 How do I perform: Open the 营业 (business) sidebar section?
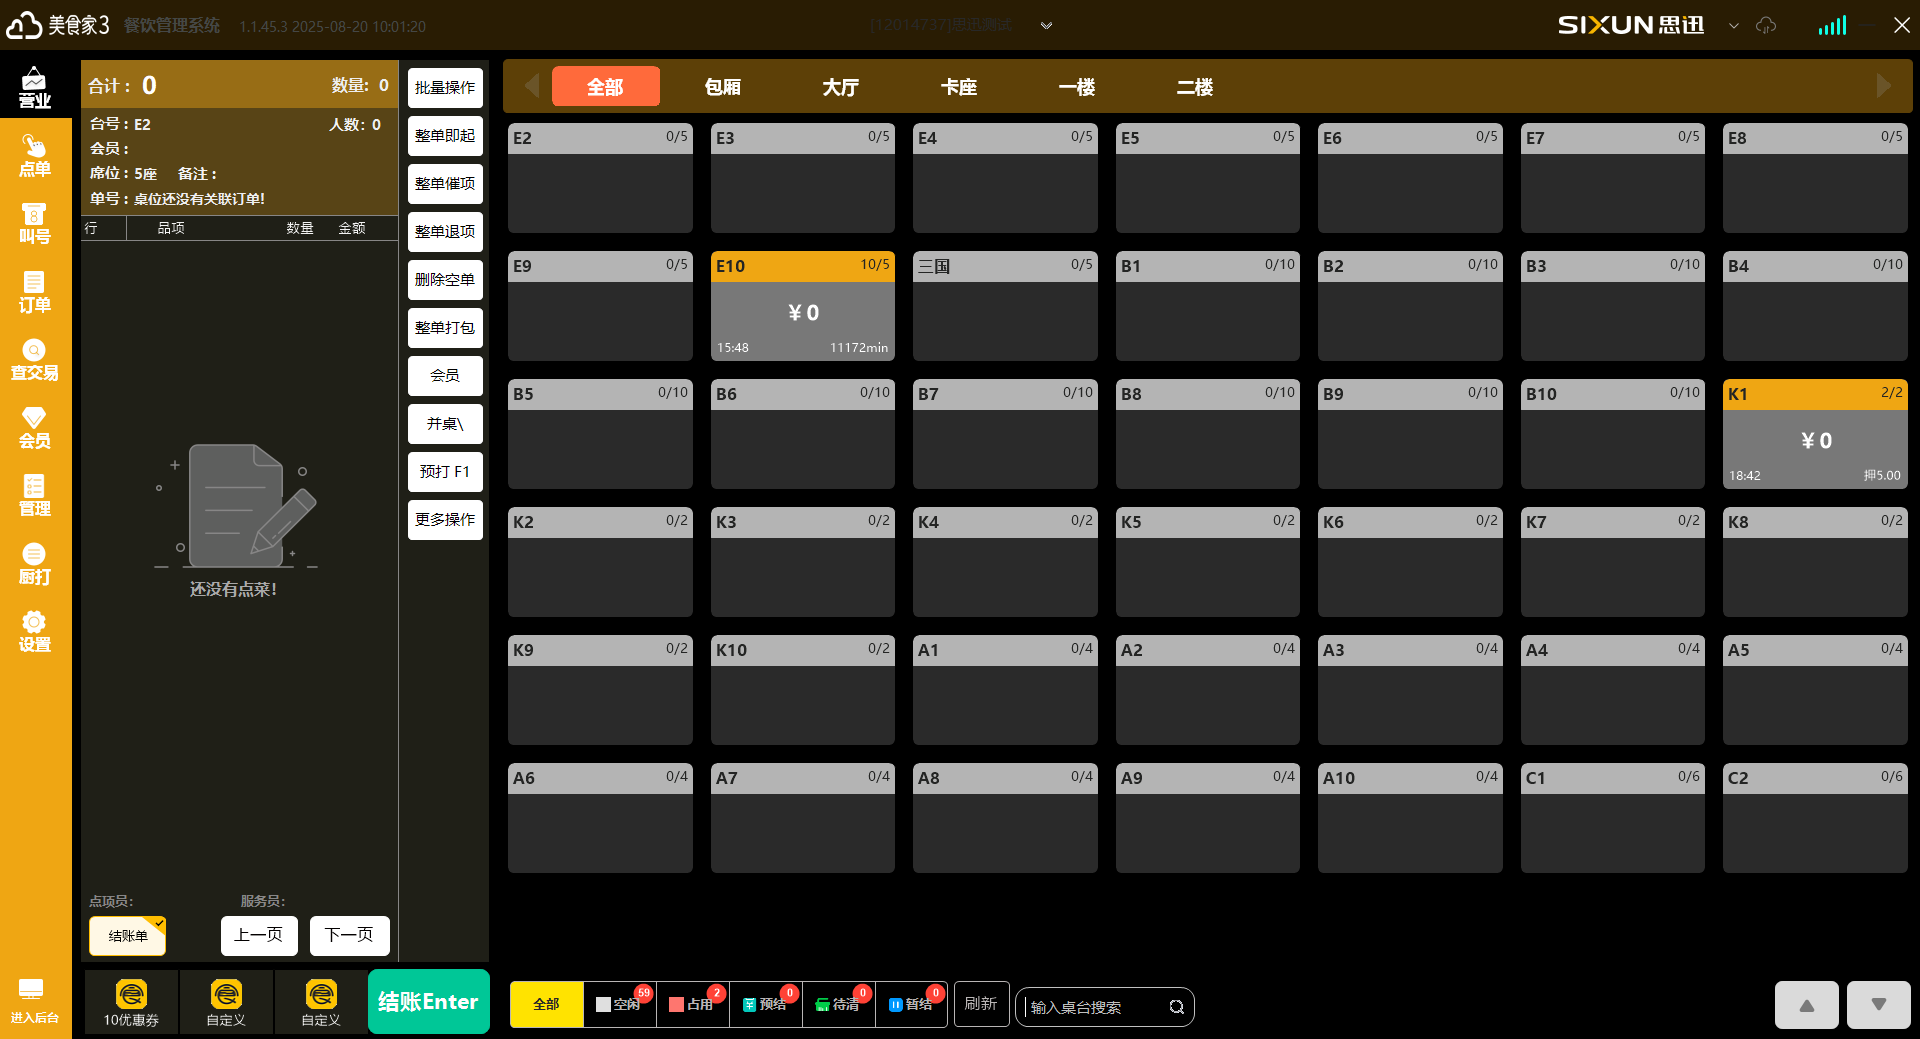click(35, 88)
